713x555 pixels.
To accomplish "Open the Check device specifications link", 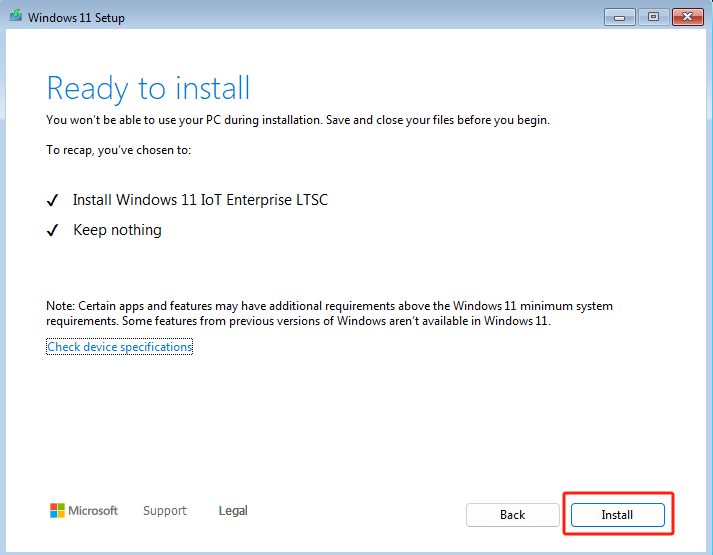I will pyautogui.click(x=120, y=347).
